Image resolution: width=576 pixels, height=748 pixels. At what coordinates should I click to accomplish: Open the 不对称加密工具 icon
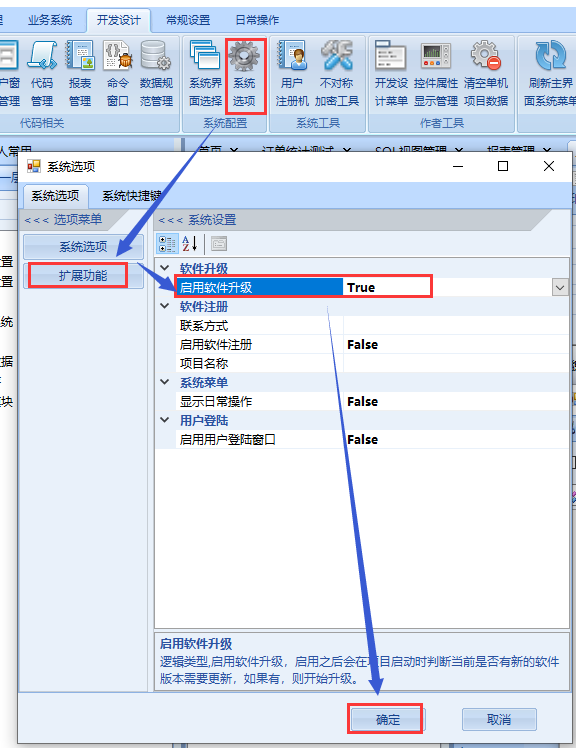point(336,75)
